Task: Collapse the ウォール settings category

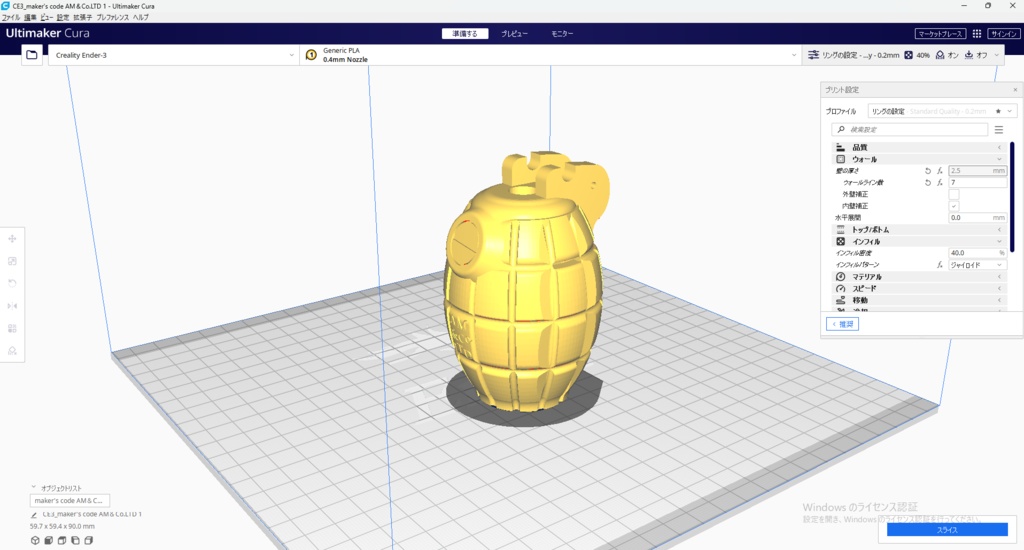Action: tap(919, 159)
